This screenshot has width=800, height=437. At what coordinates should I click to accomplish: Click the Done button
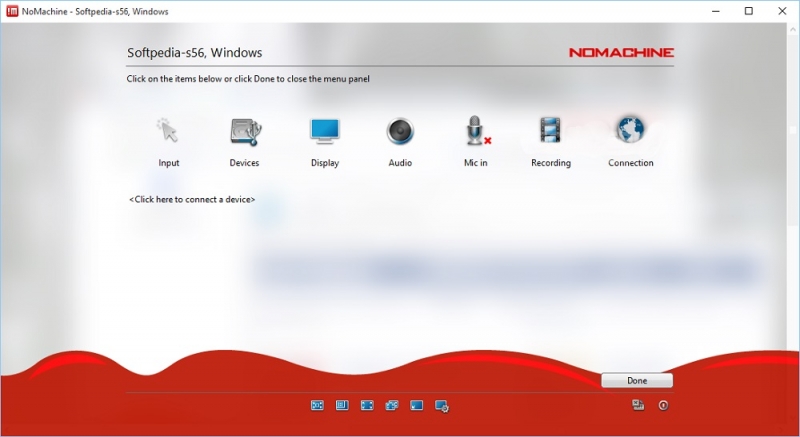point(637,380)
